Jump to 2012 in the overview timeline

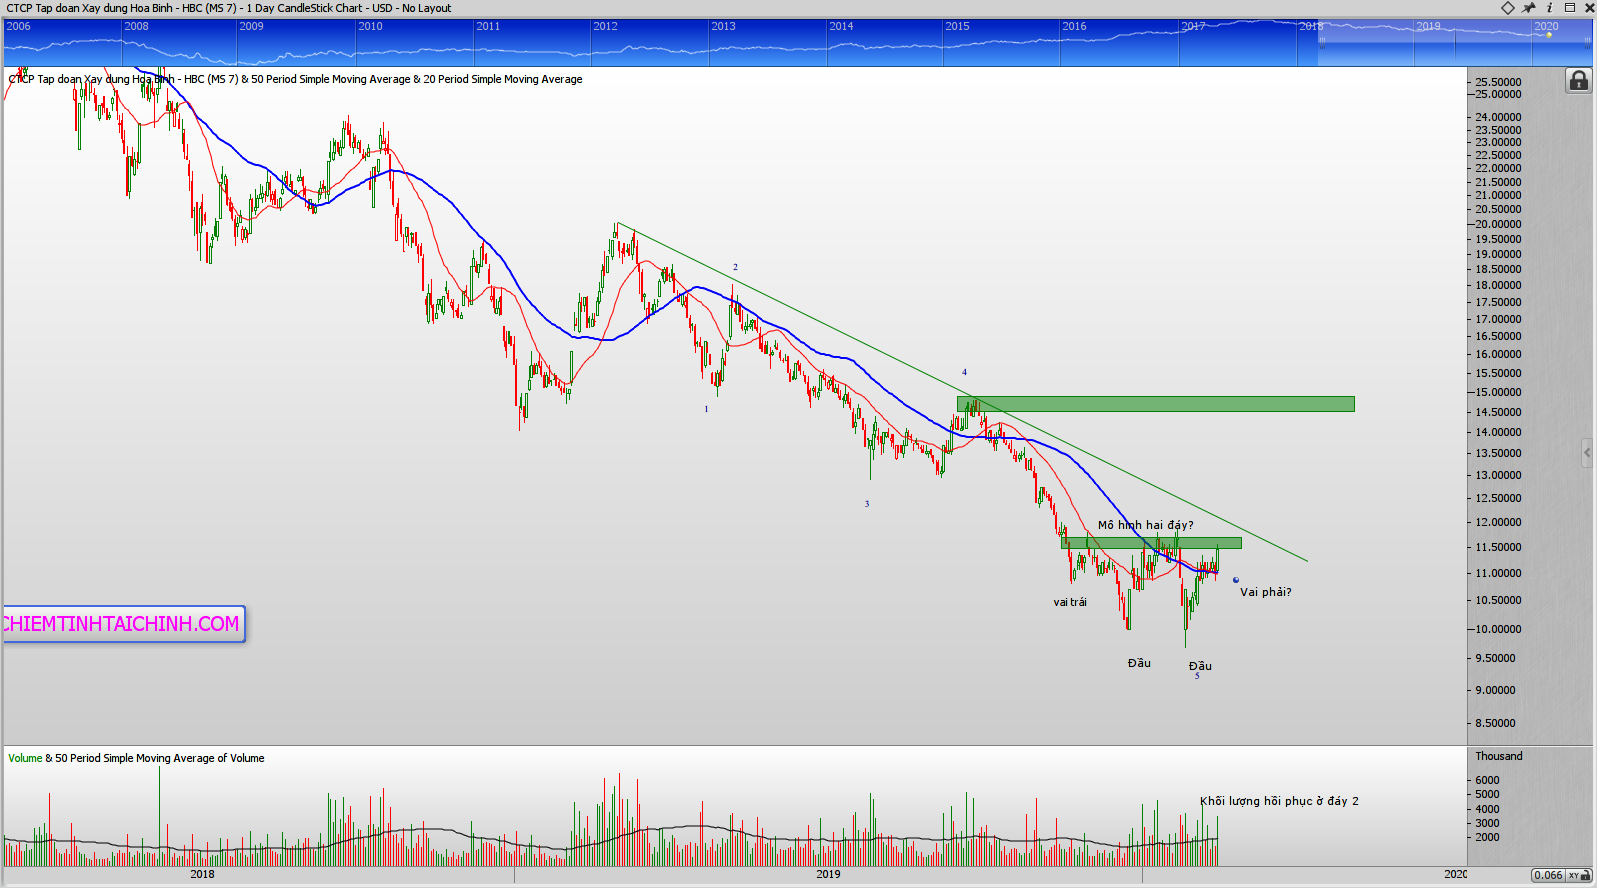pyautogui.click(x=605, y=26)
